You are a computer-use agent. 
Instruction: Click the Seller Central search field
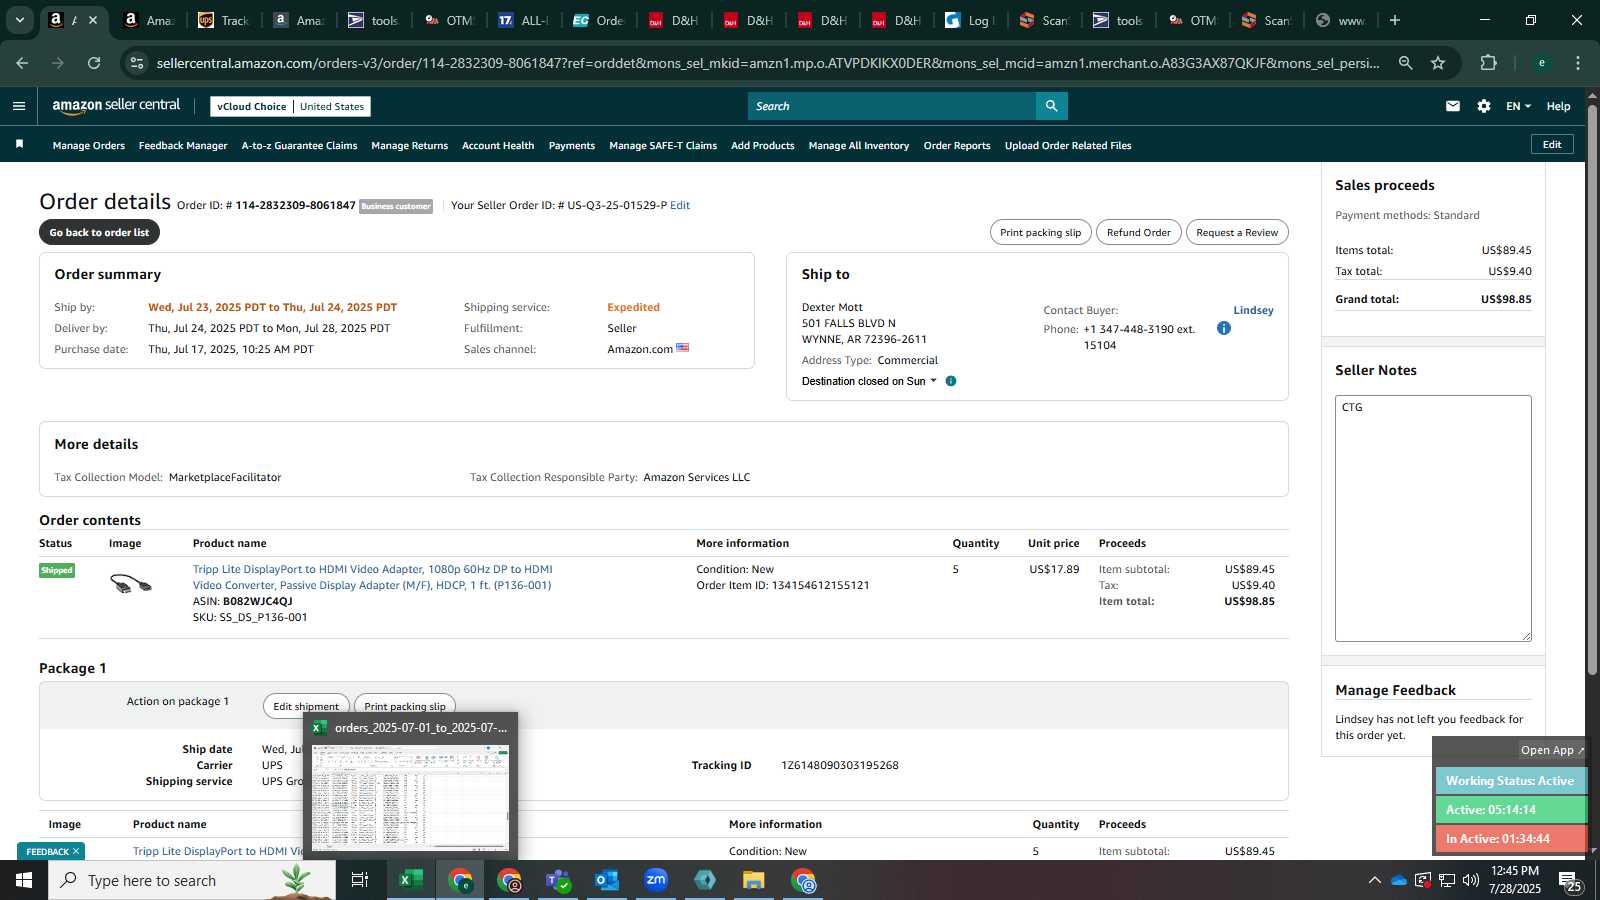(892, 106)
